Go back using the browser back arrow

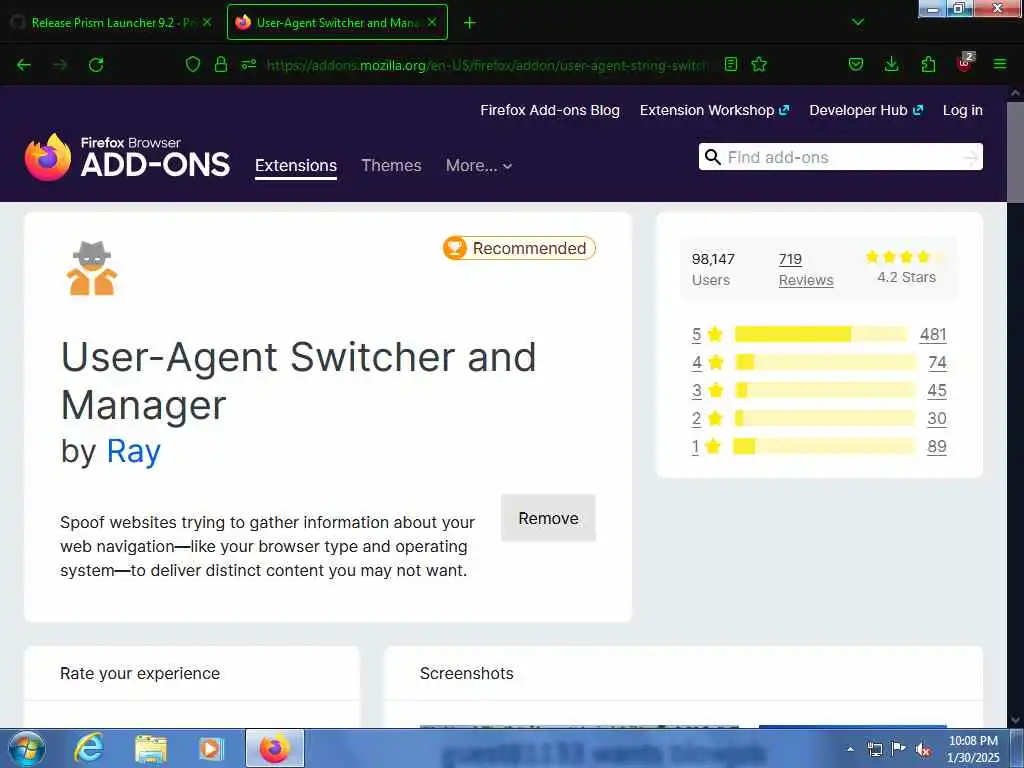pyautogui.click(x=24, y=65)
